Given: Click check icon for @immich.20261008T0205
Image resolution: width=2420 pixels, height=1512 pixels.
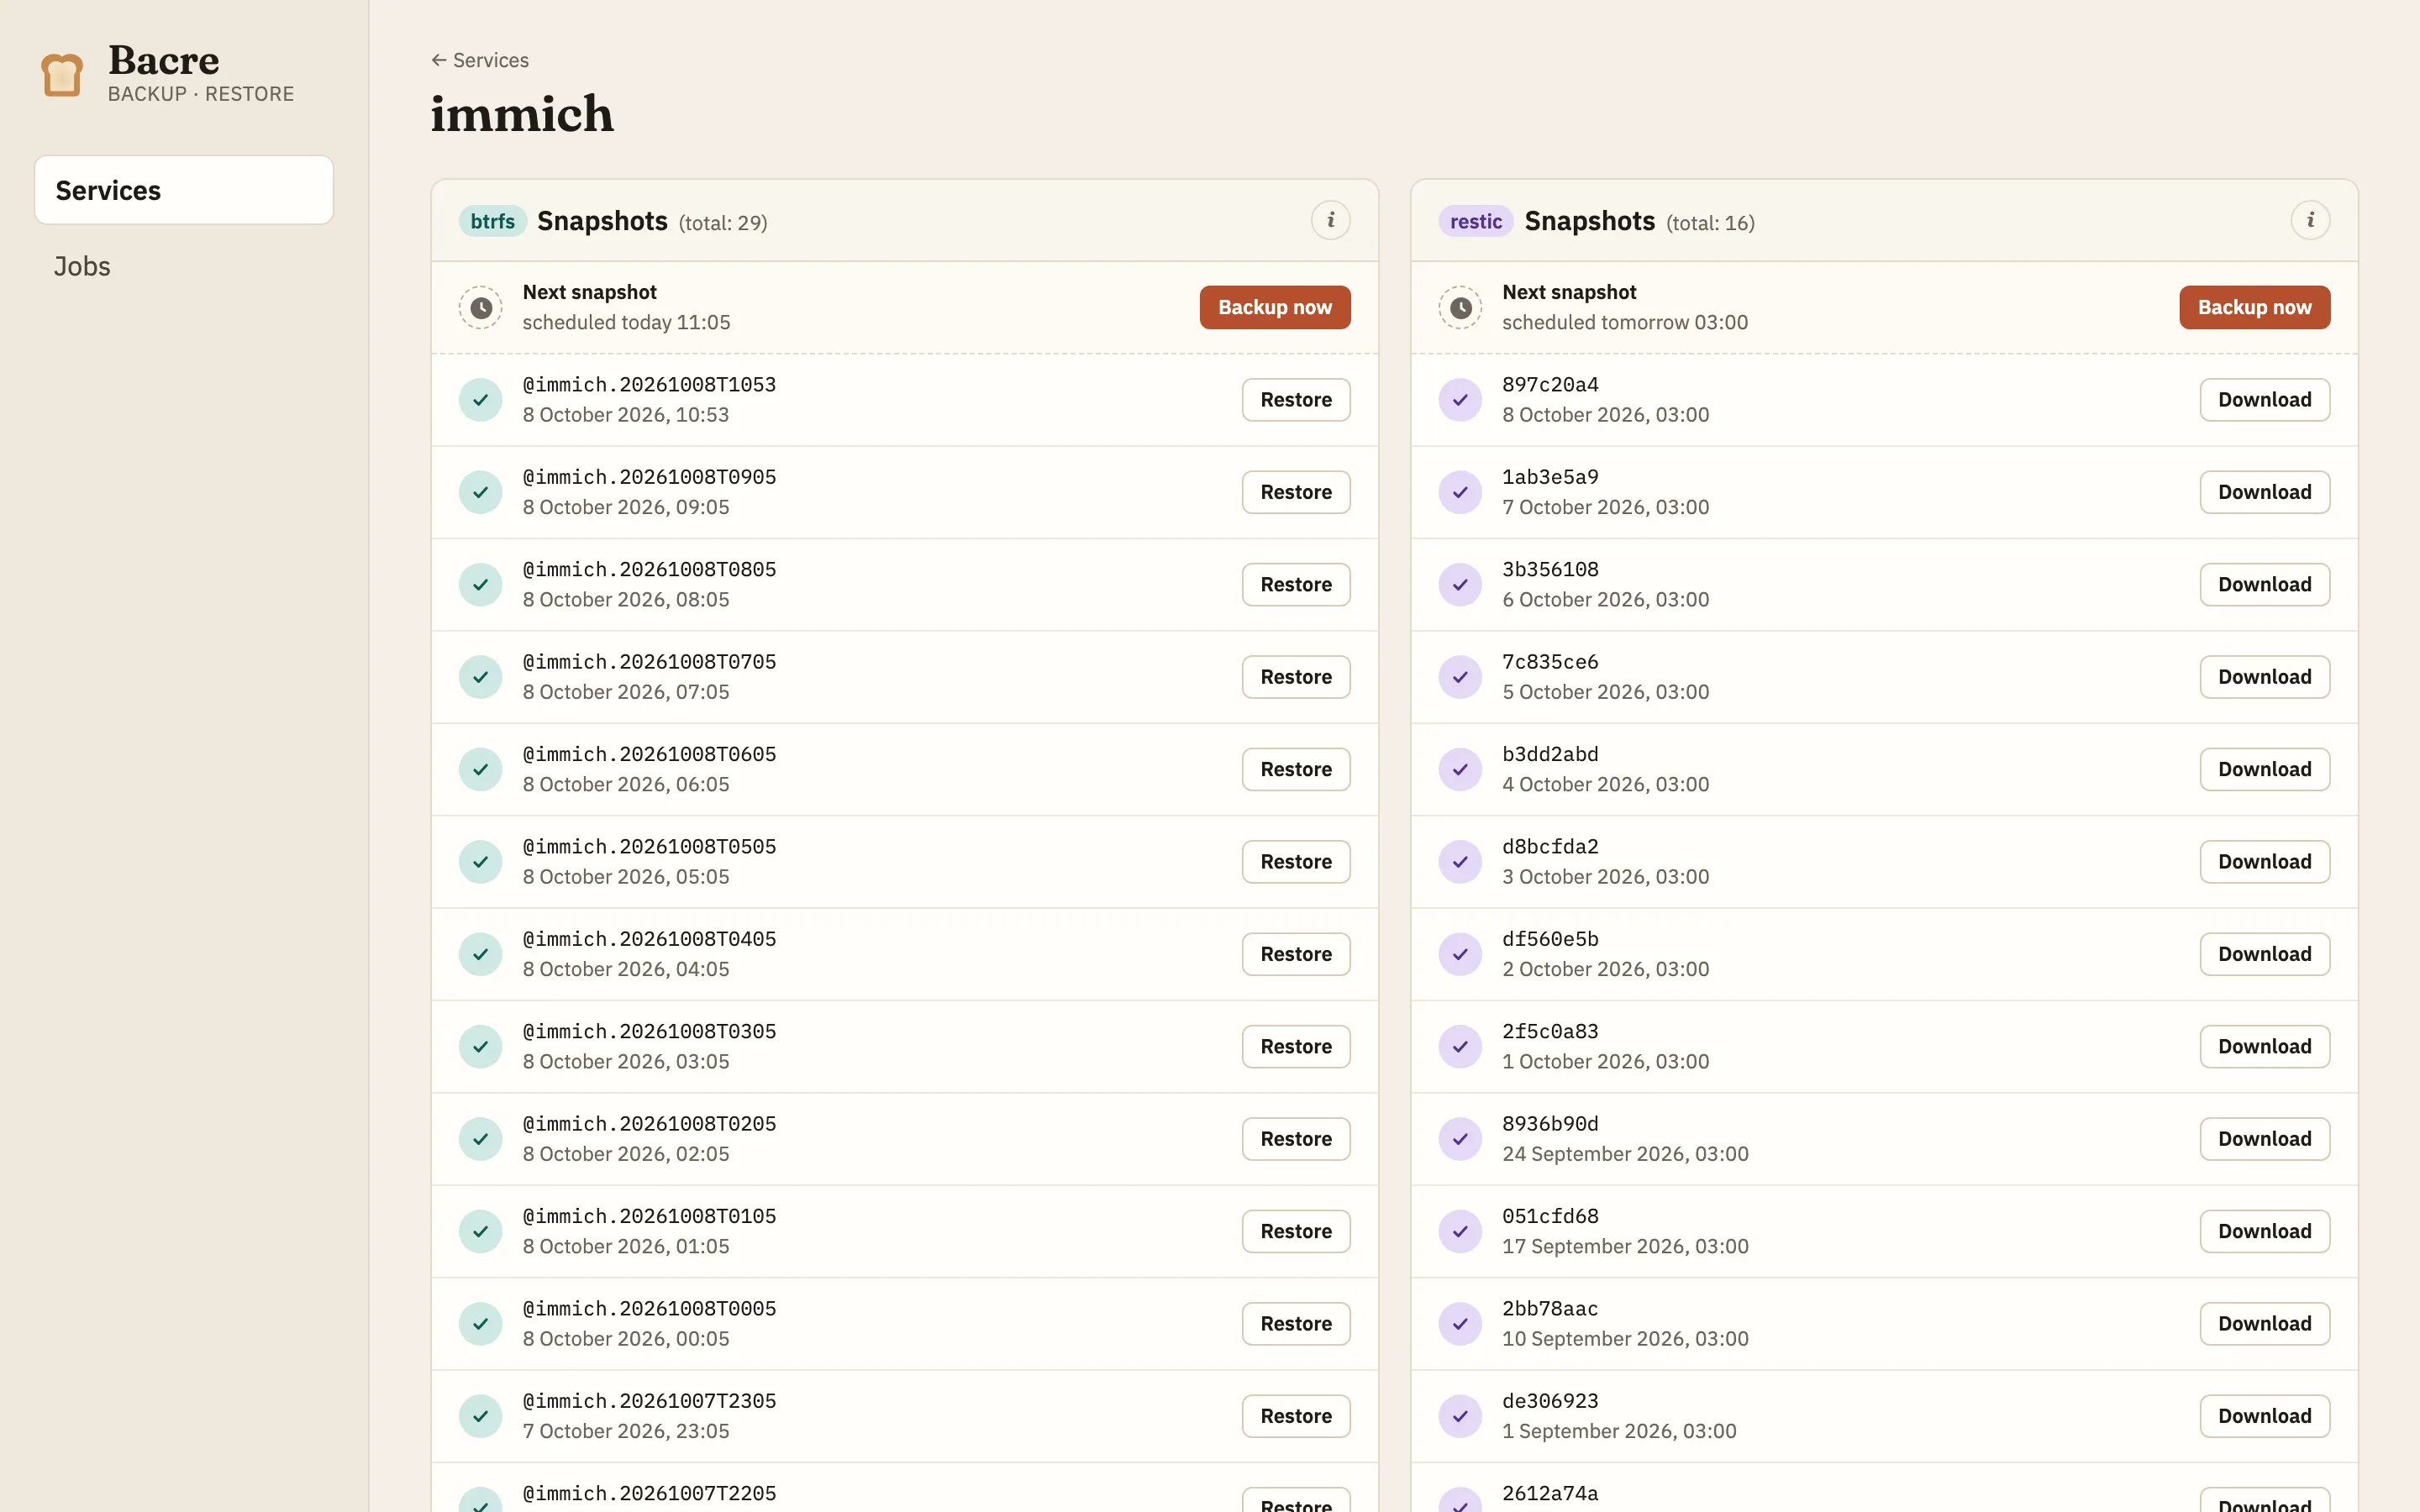Looking at the screenshot, I should coord(480,1138).
